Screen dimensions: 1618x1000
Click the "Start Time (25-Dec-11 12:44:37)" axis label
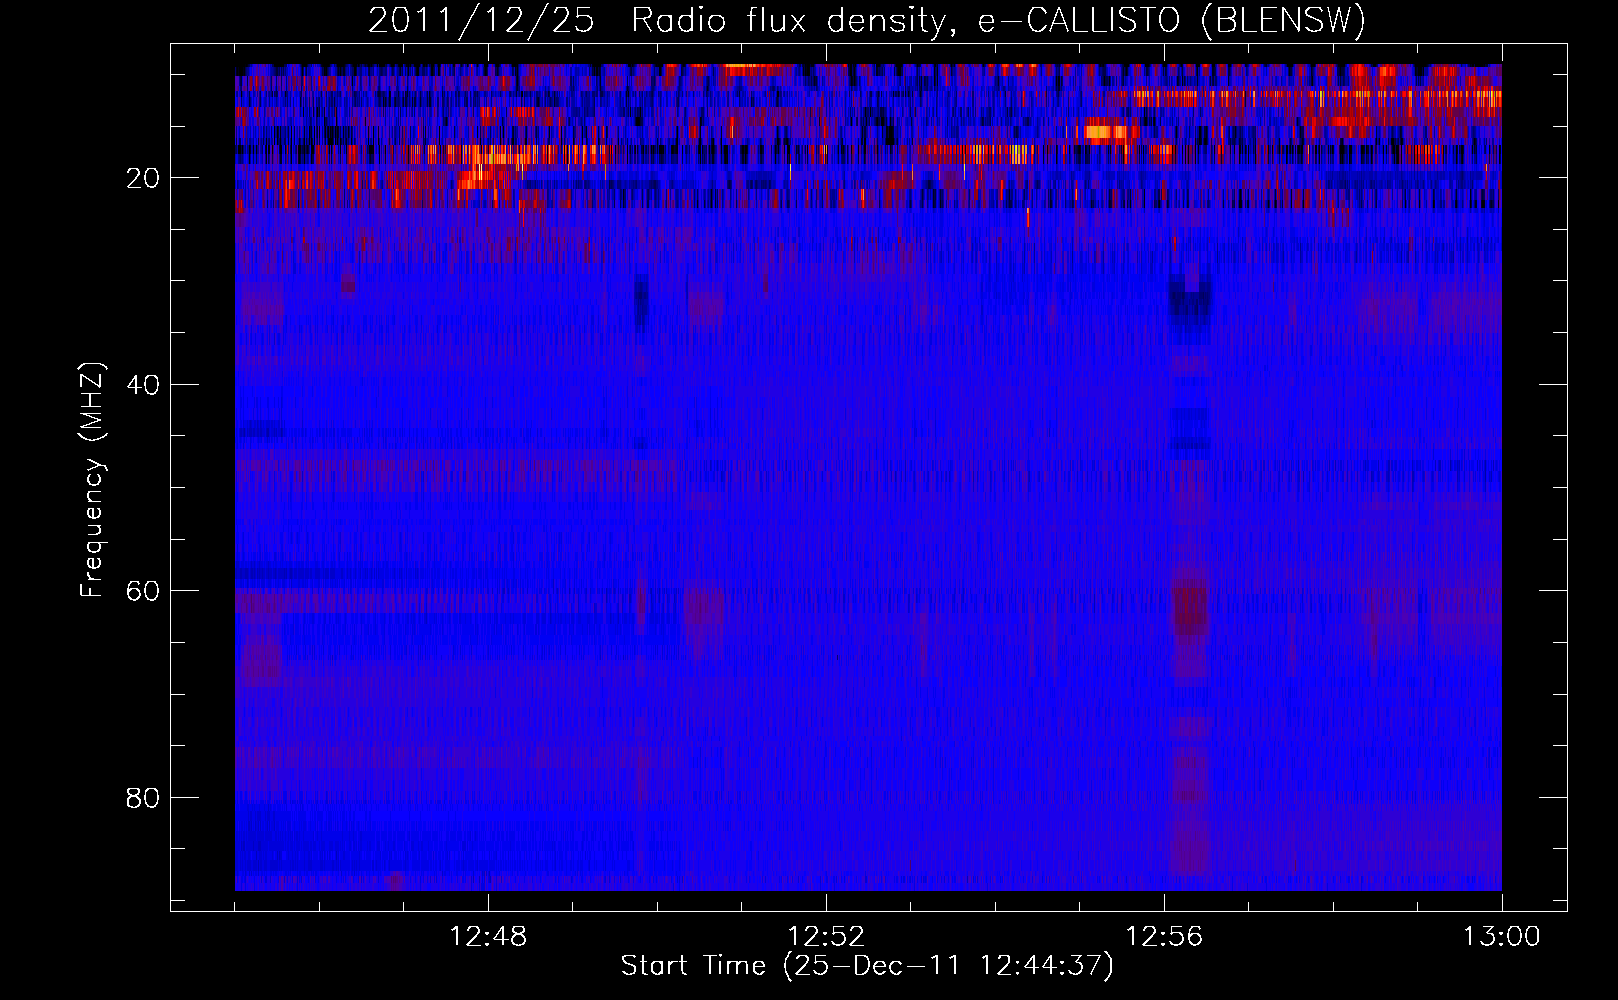[867, 966]
